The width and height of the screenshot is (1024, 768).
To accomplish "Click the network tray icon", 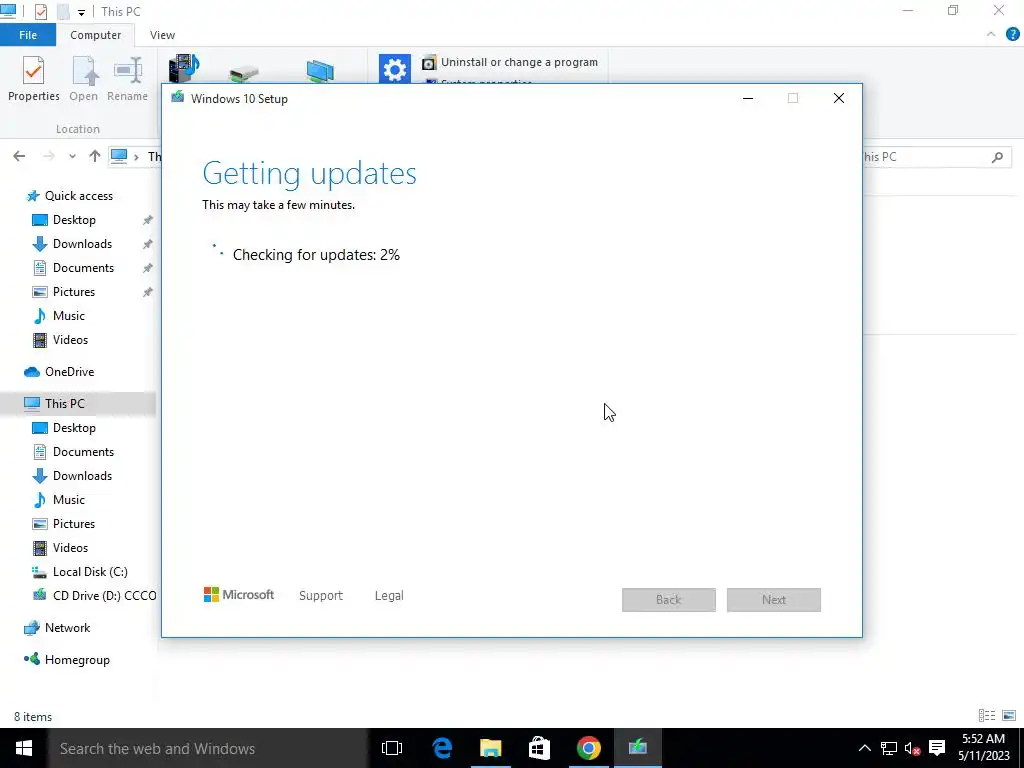I will 889,748.
